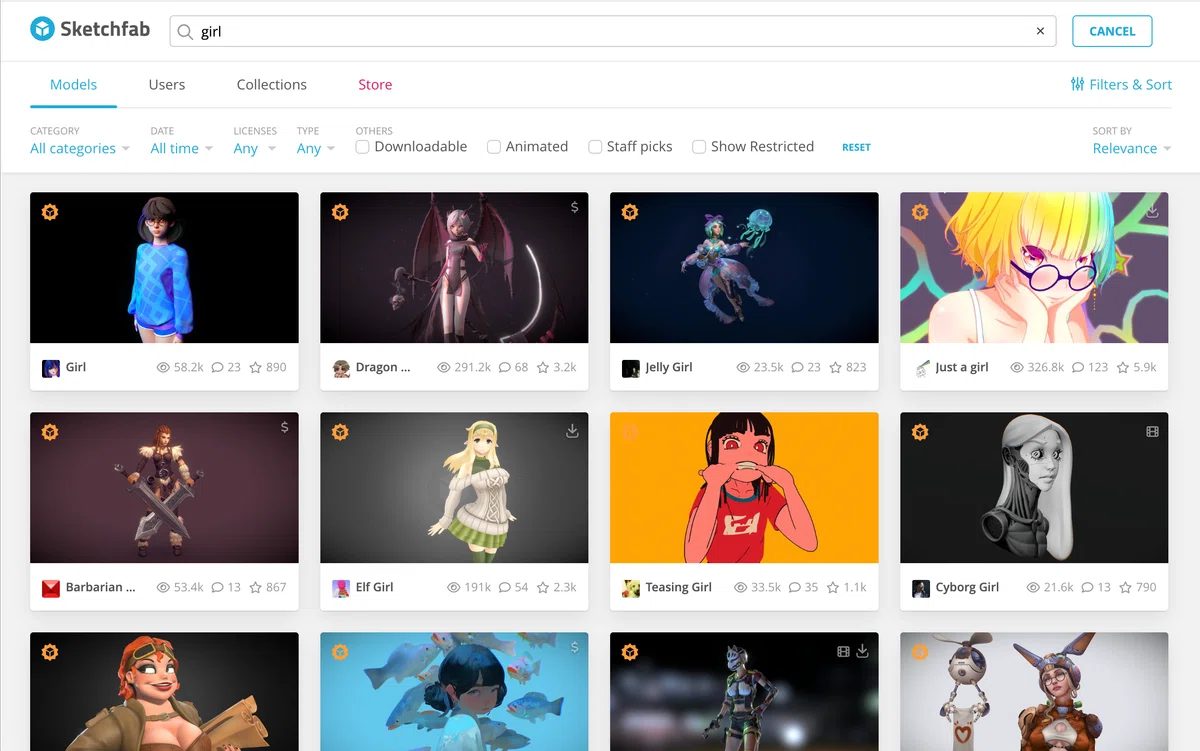Click download icon on Elf Girl card
The height and width of the screenshot is (751, 1200).
(572, 431)
